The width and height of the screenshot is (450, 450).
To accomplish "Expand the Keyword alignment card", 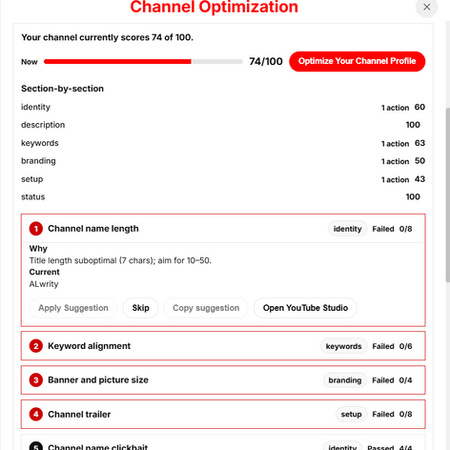I will [223, 346].
